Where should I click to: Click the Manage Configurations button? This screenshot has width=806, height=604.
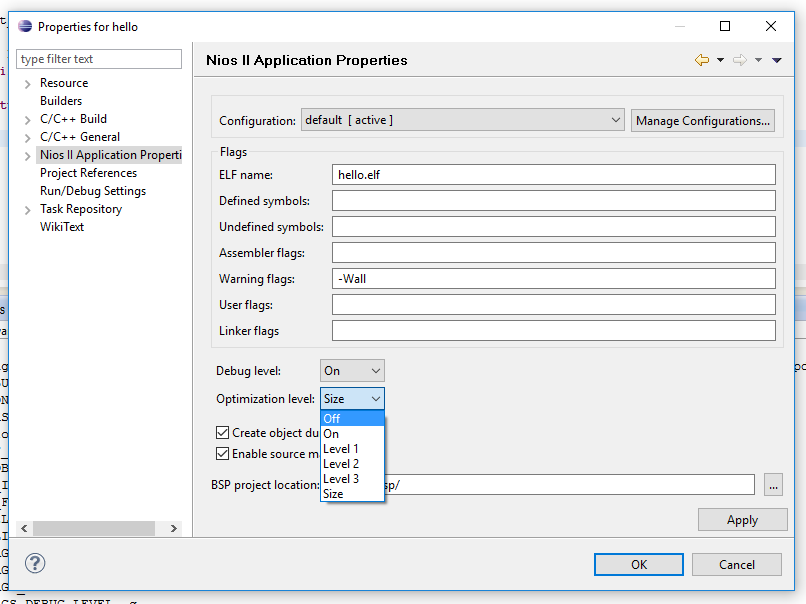click(703, 121)
